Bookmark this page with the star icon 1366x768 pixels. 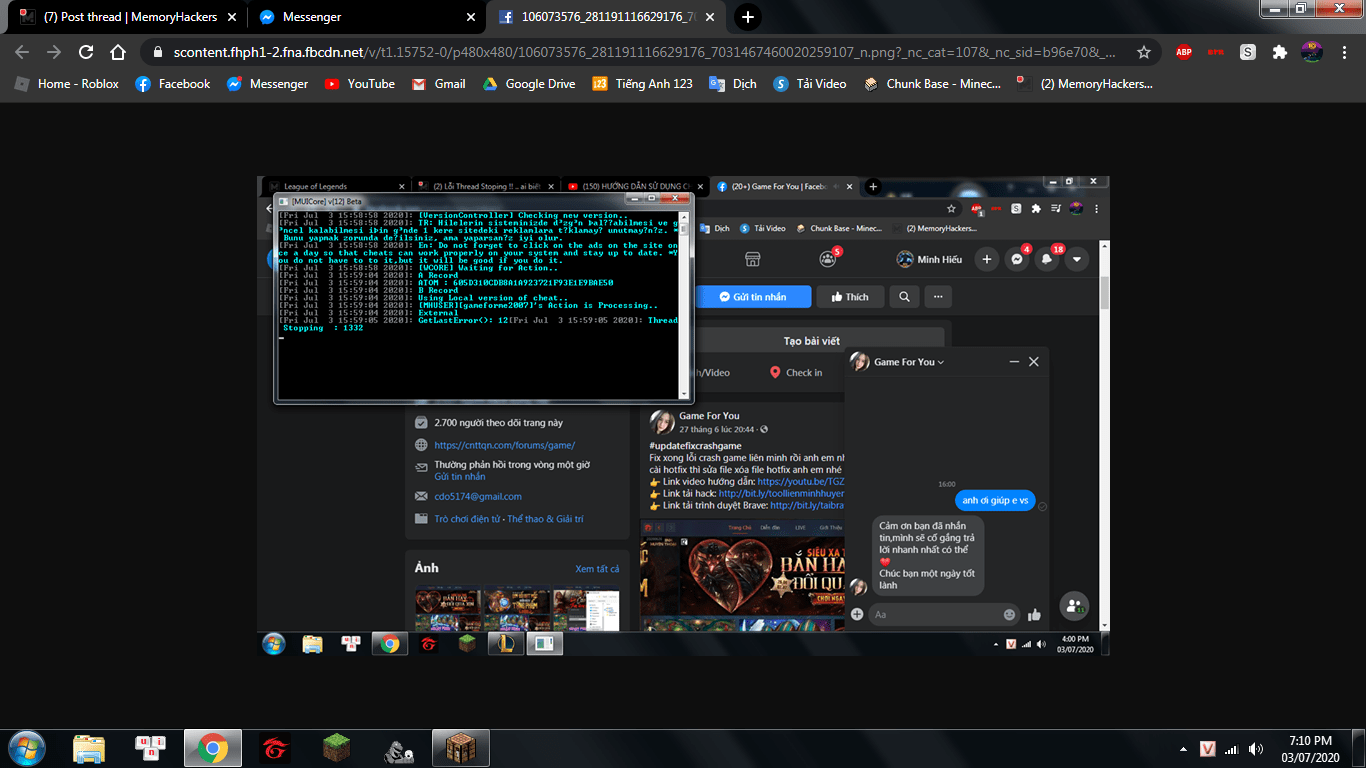tap(1144, 52)
